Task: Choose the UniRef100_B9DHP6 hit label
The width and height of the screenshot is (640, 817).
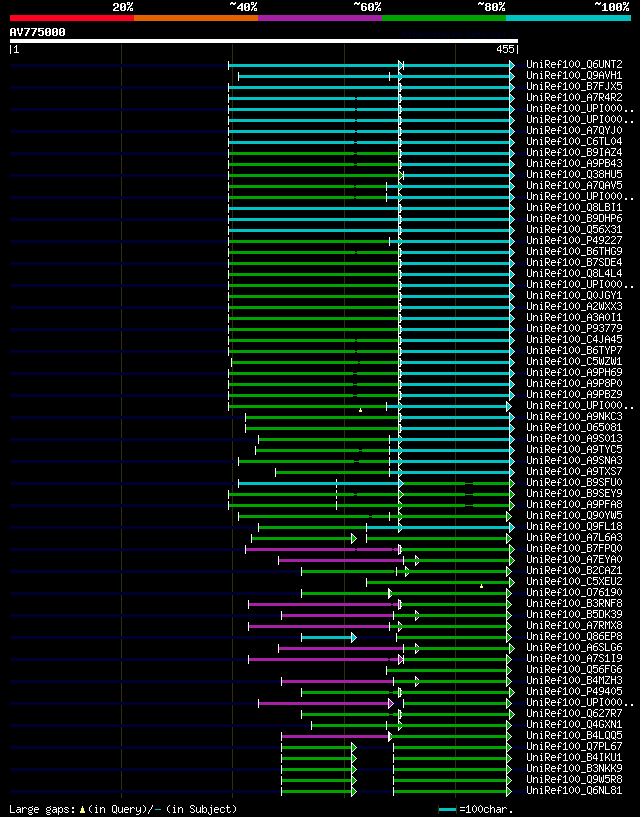Action: coord(574,218)
